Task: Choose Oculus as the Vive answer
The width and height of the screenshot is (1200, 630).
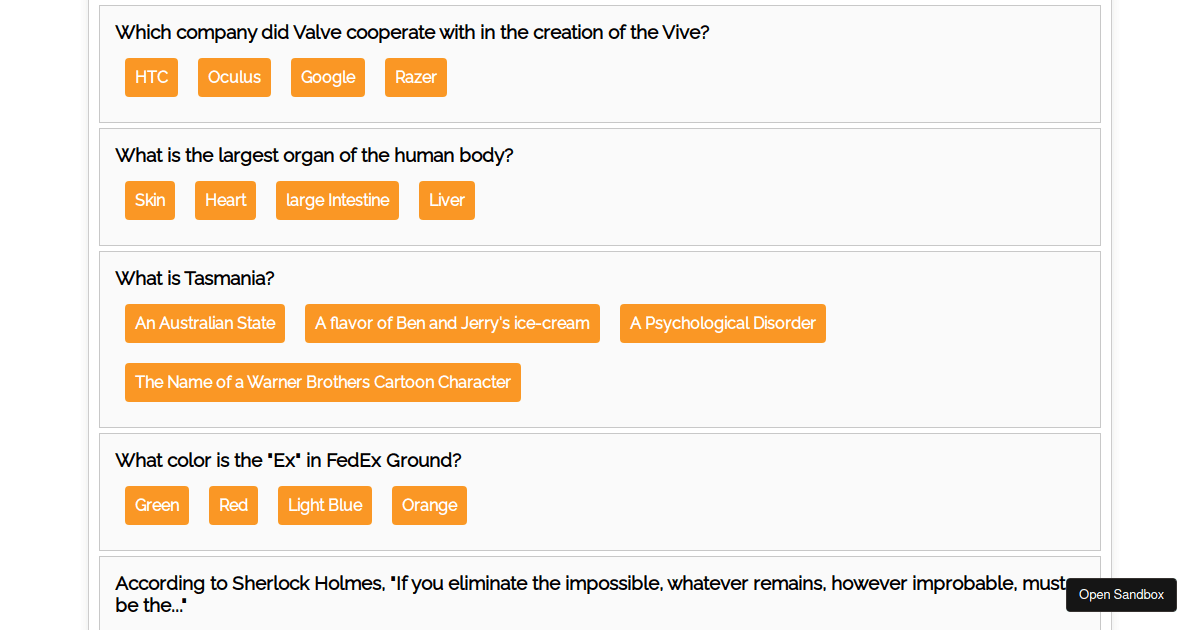Action: [x=234, y=77]
